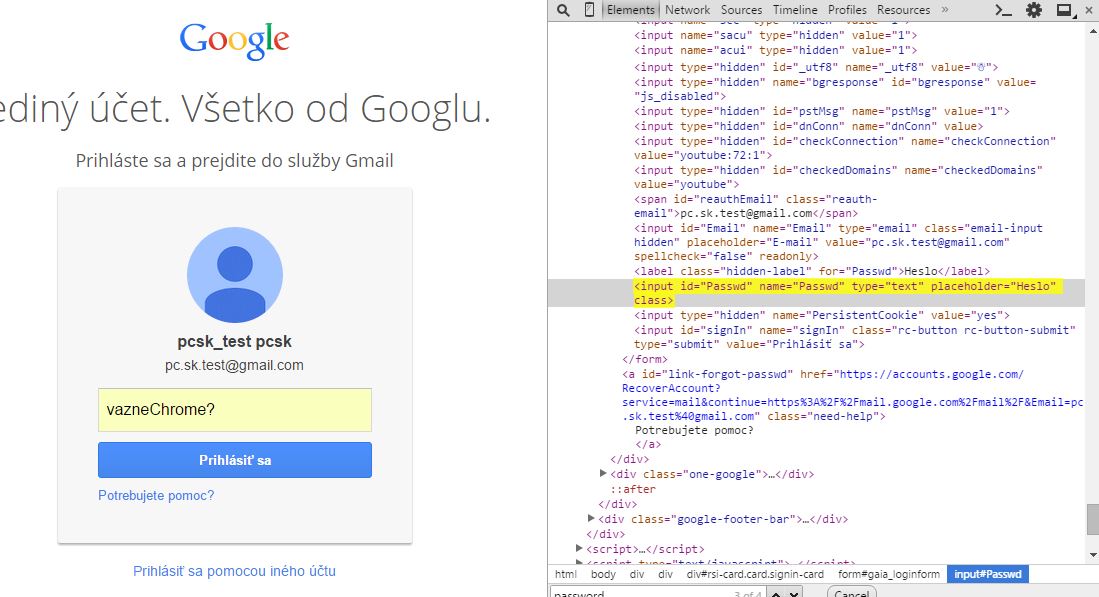Show more DevTools tabs with the » chevron

(945, 10)
